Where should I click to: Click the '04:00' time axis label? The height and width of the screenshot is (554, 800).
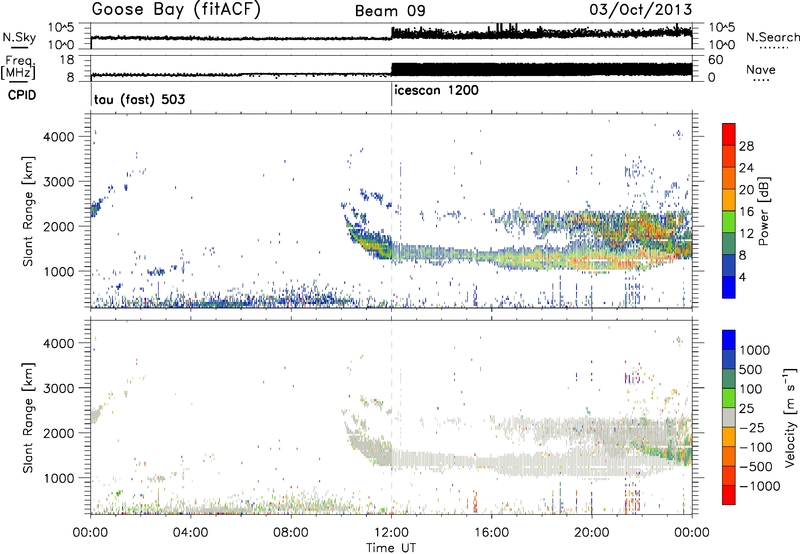click(190, 533)
